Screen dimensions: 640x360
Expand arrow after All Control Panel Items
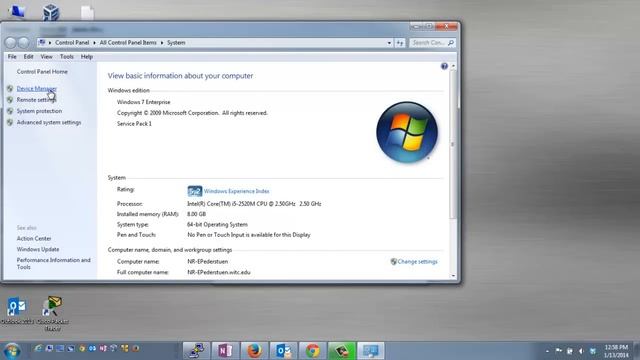click(x=162, y=42)
